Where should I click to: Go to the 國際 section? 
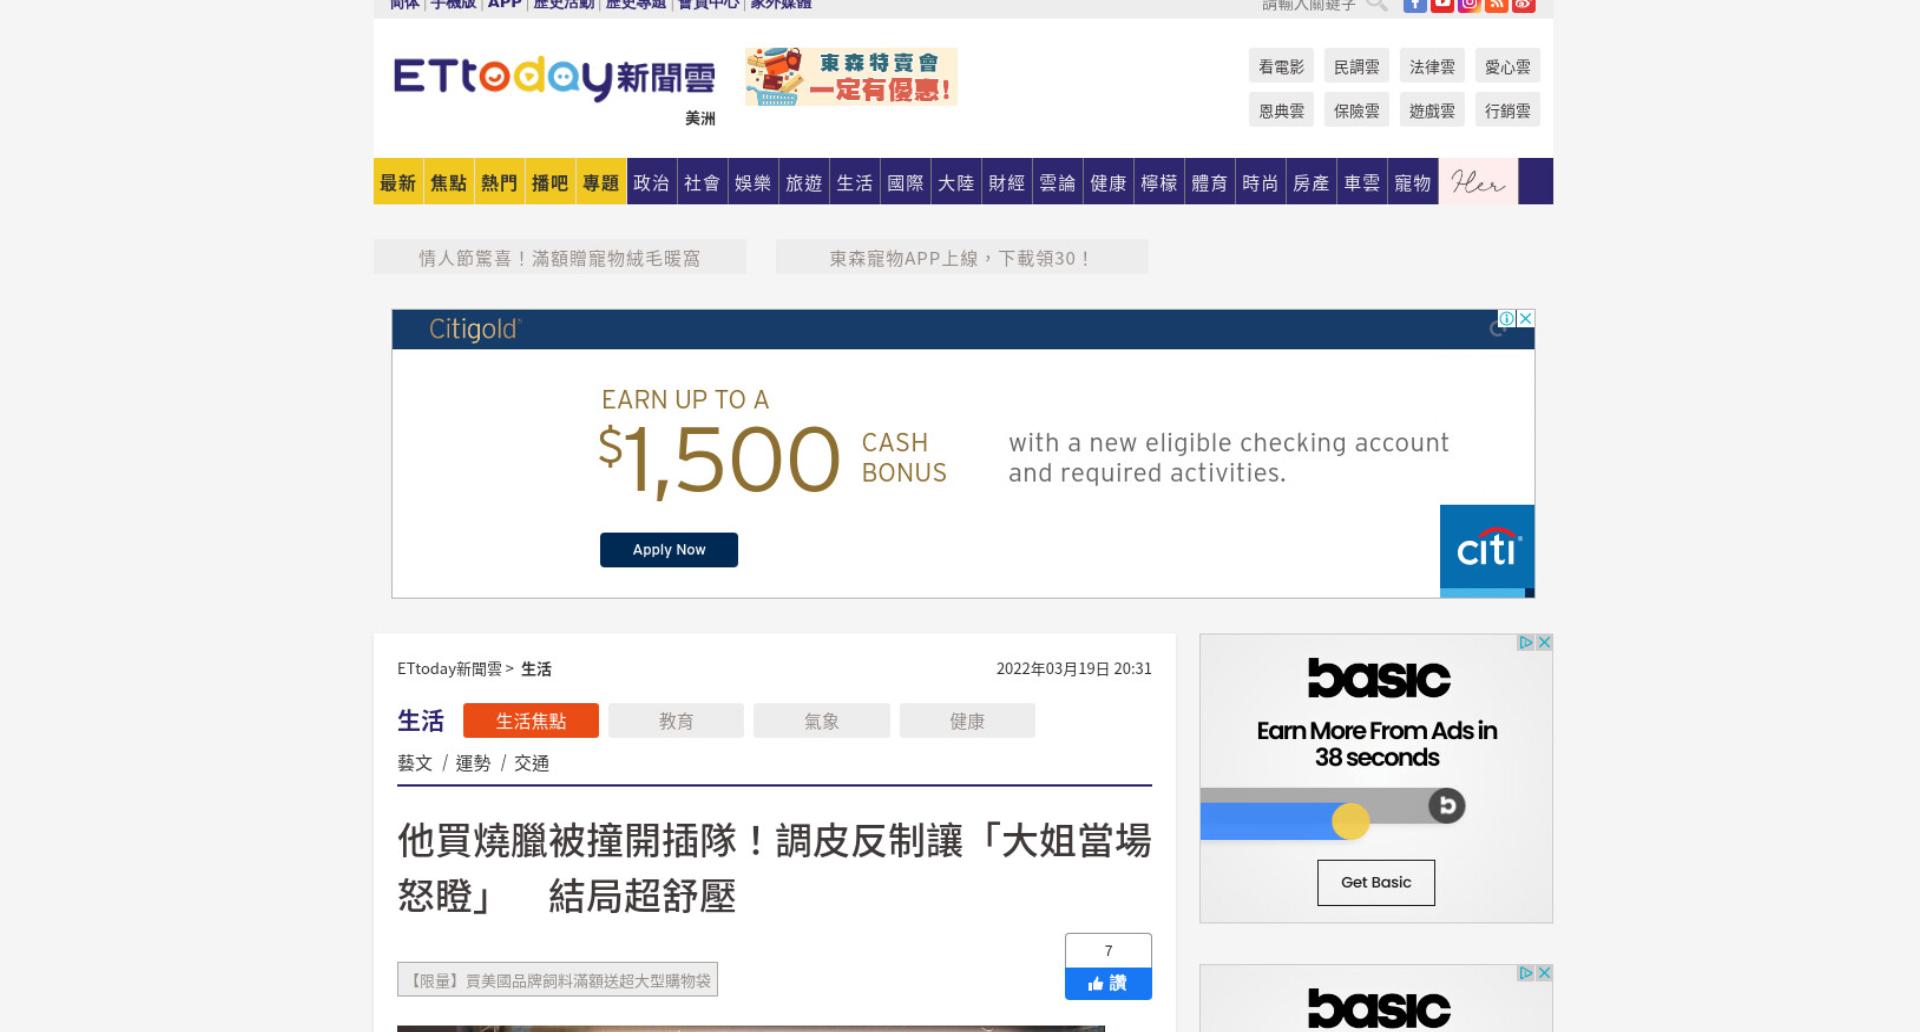point(906,182)
